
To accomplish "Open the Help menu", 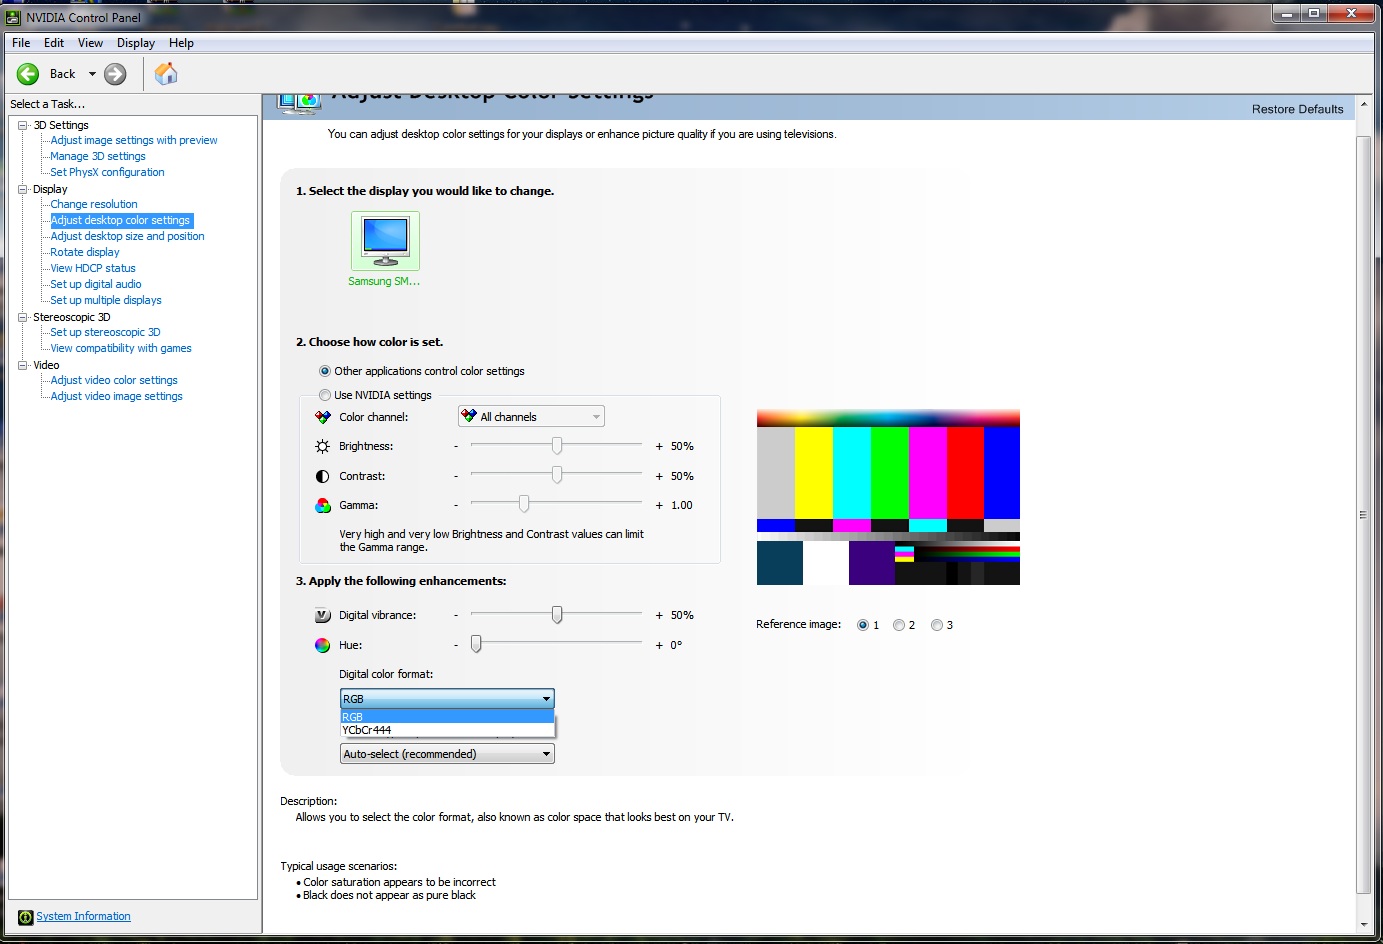I will [181, 43].
